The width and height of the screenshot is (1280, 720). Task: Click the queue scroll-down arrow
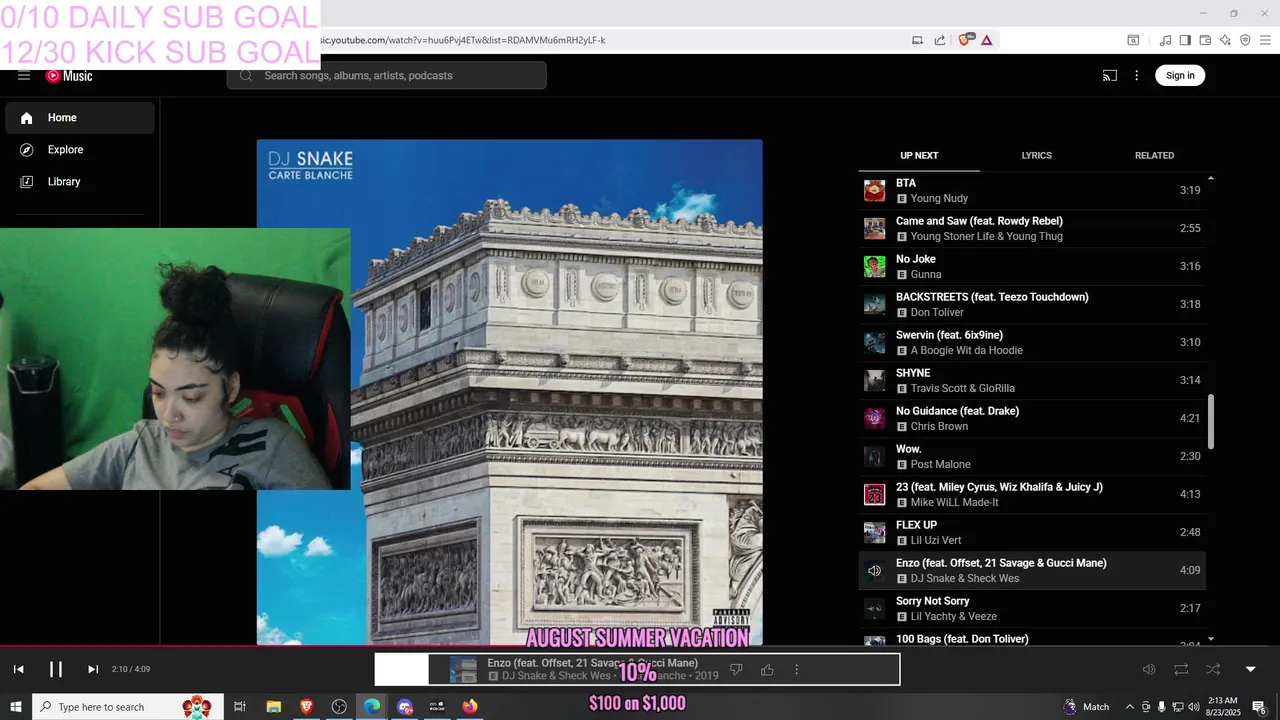pyautogui.click(x=1211, y=639)
